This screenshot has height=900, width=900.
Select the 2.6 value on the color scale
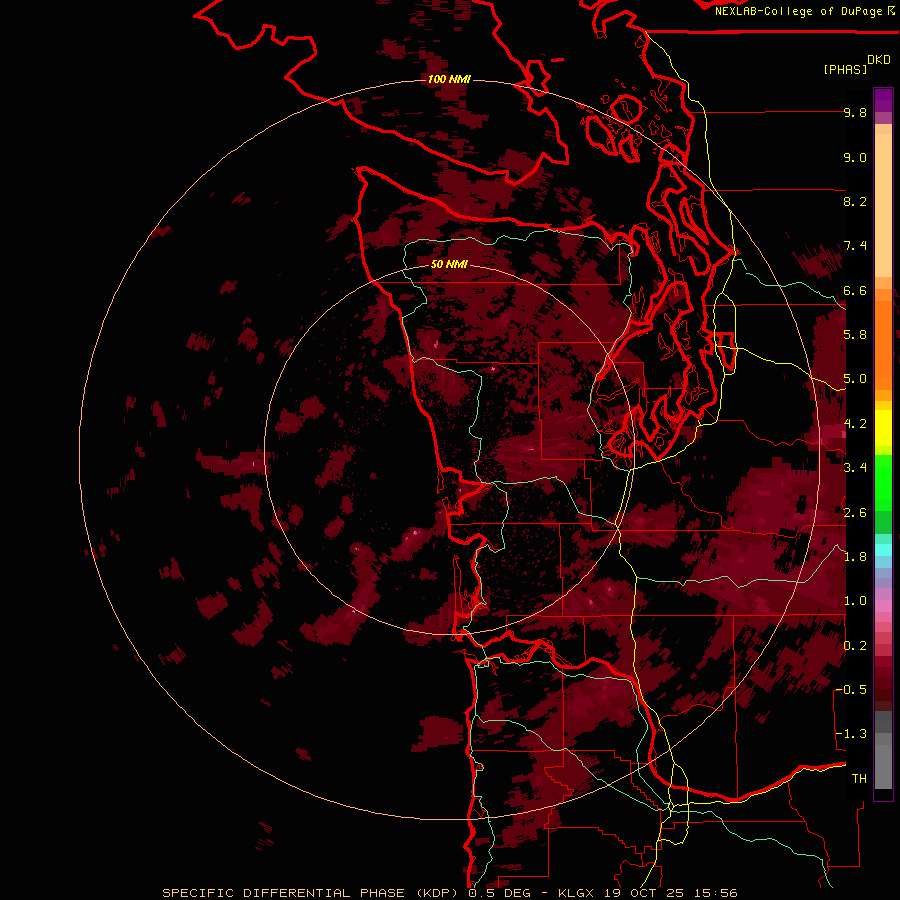[x=855, y=513]
